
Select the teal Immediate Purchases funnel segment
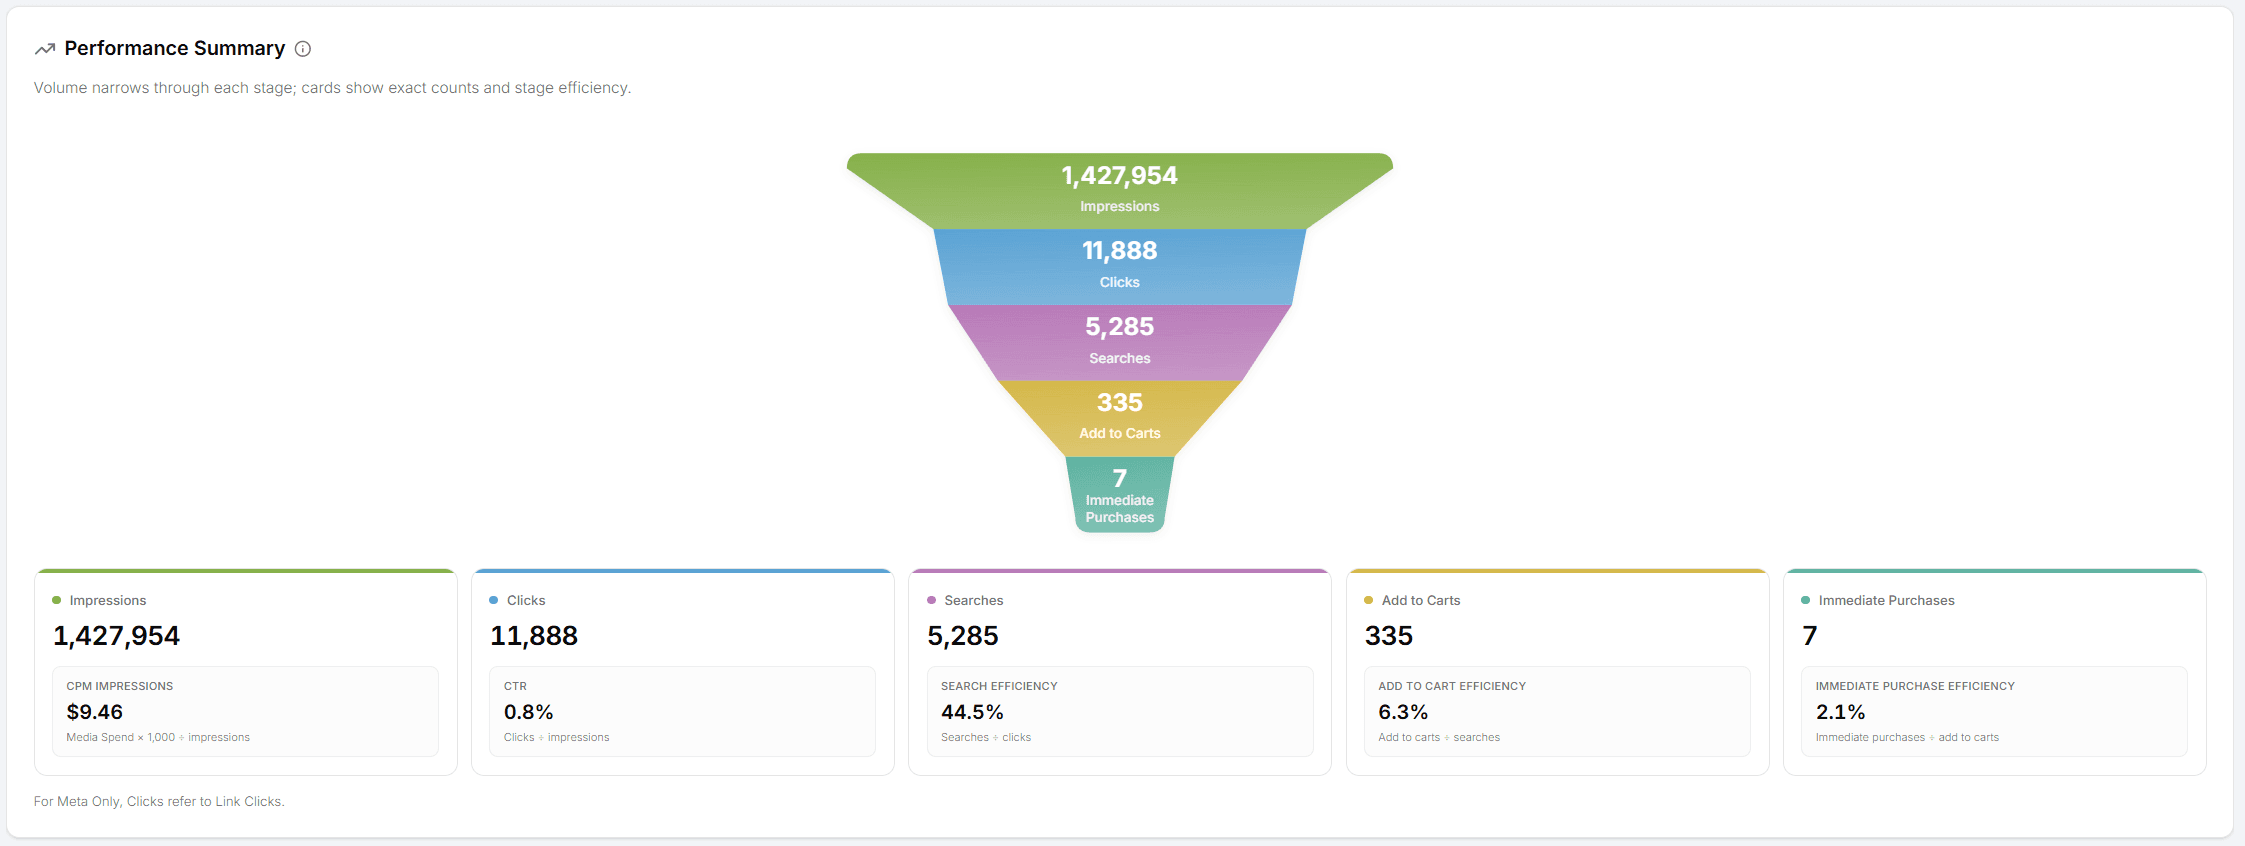pyautogui.click(x=1120, y=495)
